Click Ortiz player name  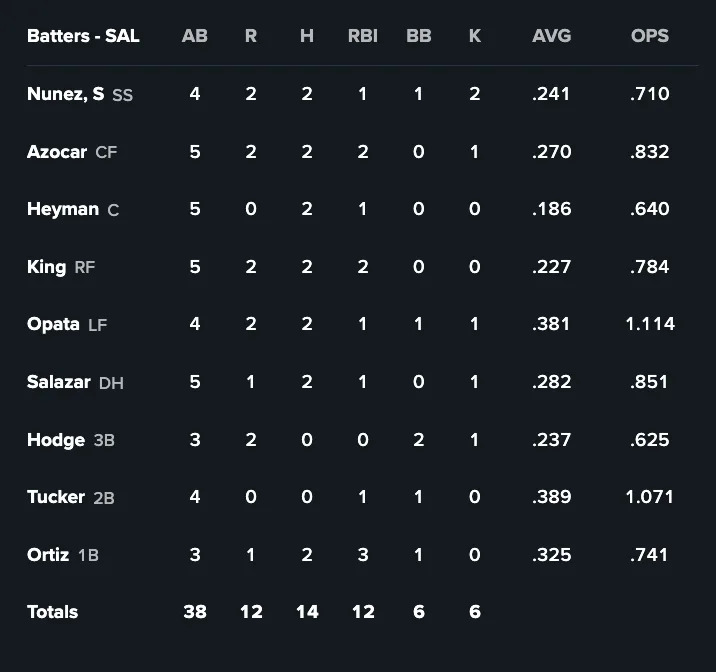coord(48,554)
